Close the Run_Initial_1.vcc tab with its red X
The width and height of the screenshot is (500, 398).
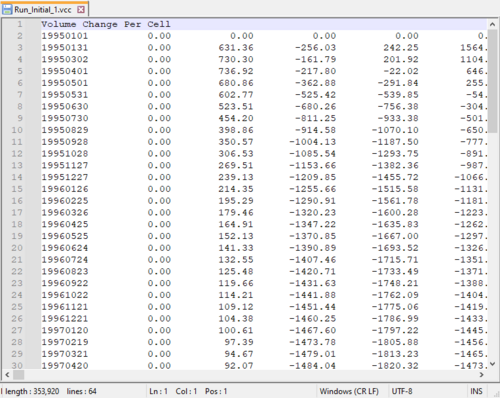[x=81, y=10]
